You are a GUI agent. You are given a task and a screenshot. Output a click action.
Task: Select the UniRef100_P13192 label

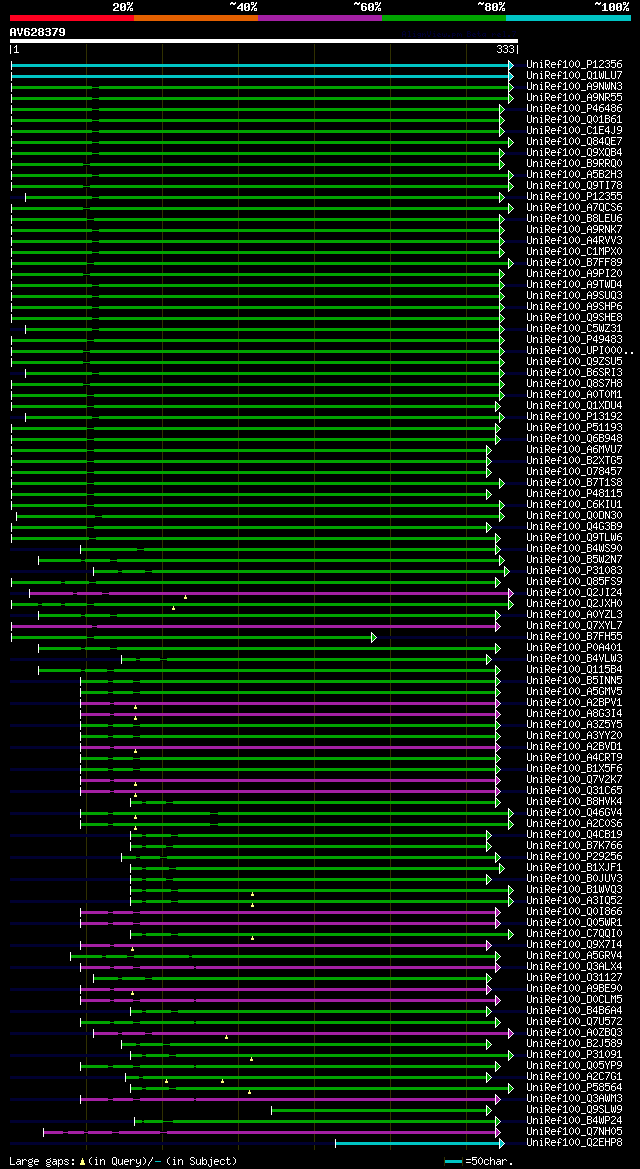[574, 417]
